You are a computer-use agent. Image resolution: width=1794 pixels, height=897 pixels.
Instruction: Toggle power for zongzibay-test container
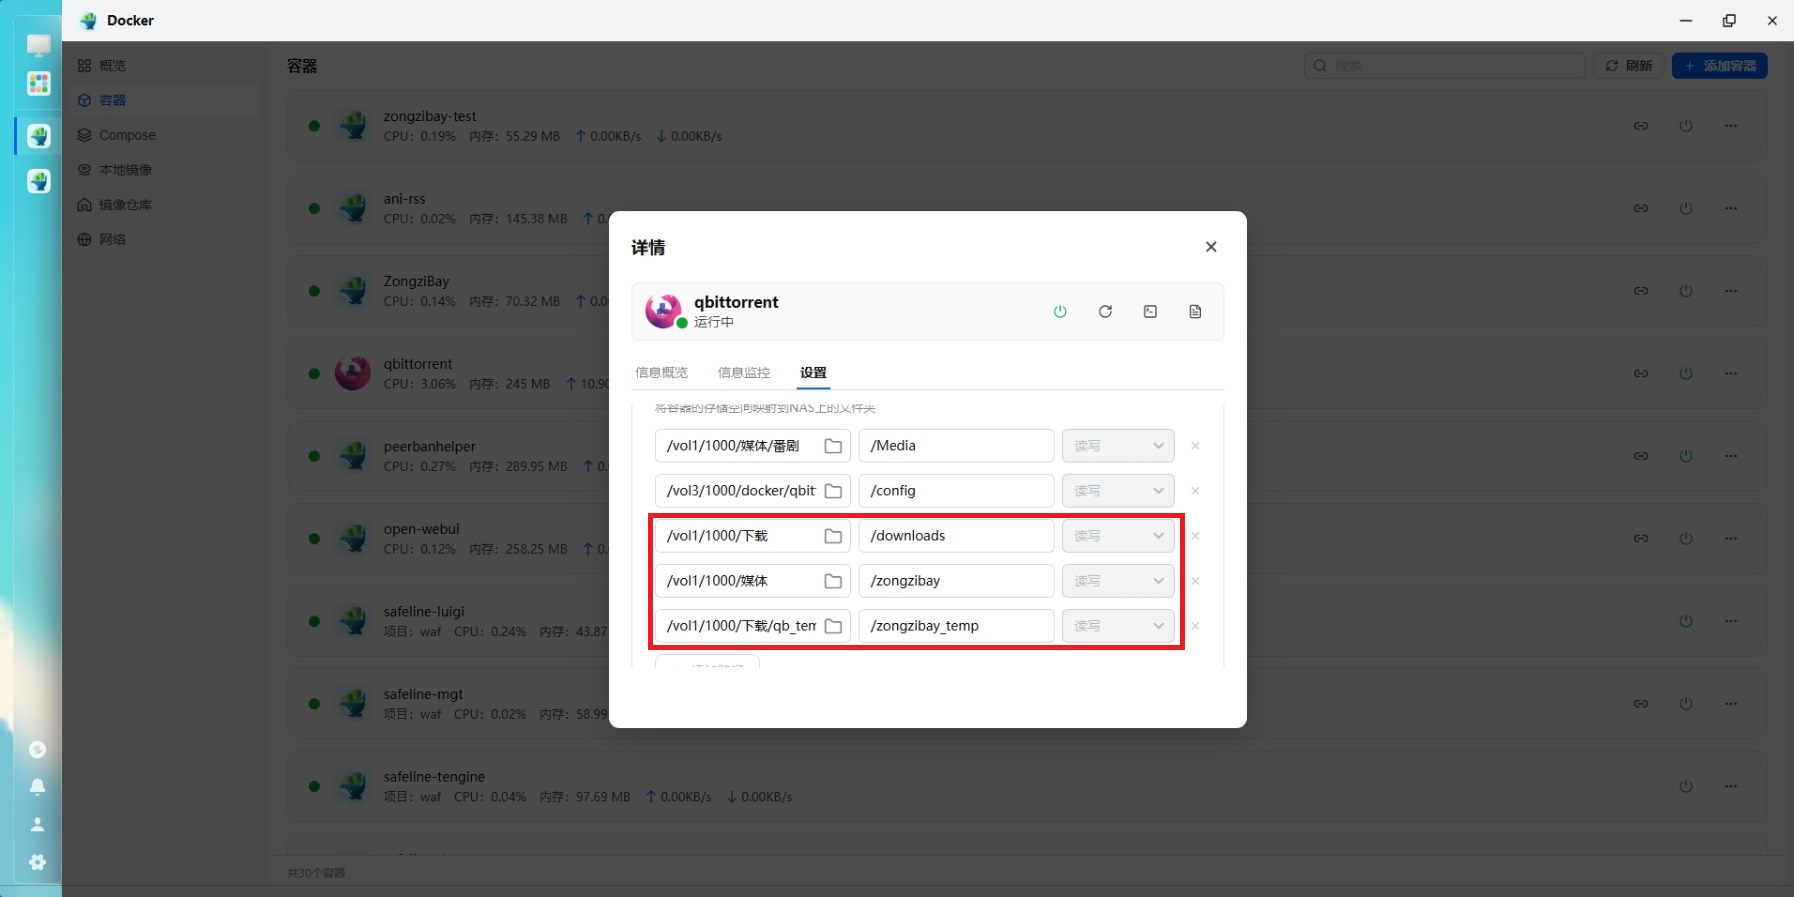(x=1686, y=126)
